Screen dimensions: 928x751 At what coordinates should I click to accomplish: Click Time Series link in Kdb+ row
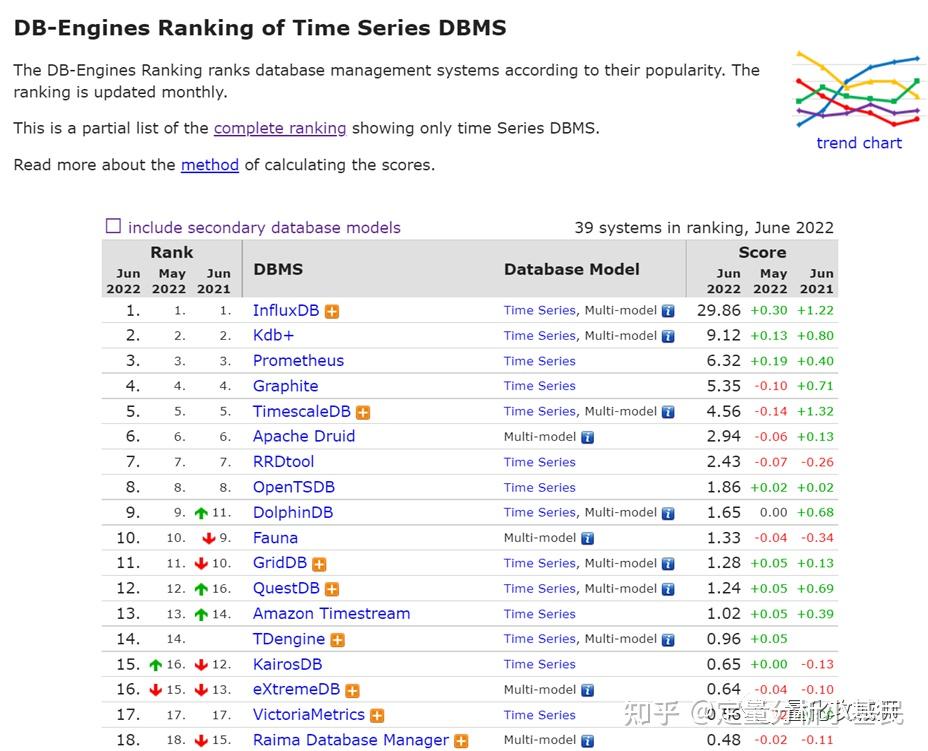coord(540,336)
